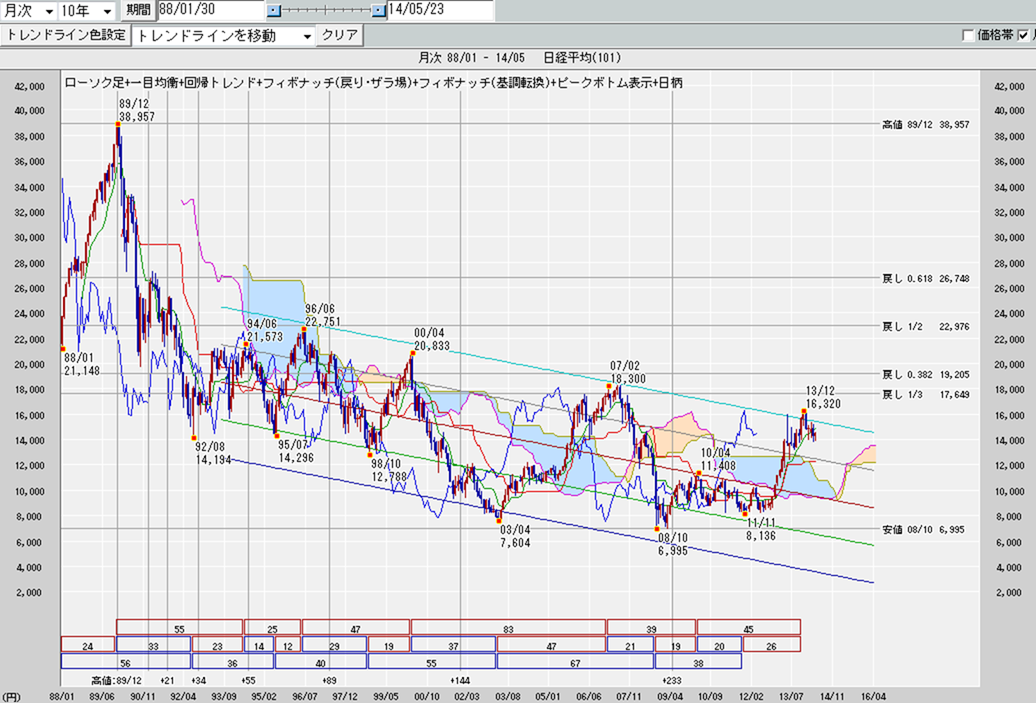Screen dimensions: 1036x703
Task: Click the start date field 88/01/30
Action: [211, 10]
